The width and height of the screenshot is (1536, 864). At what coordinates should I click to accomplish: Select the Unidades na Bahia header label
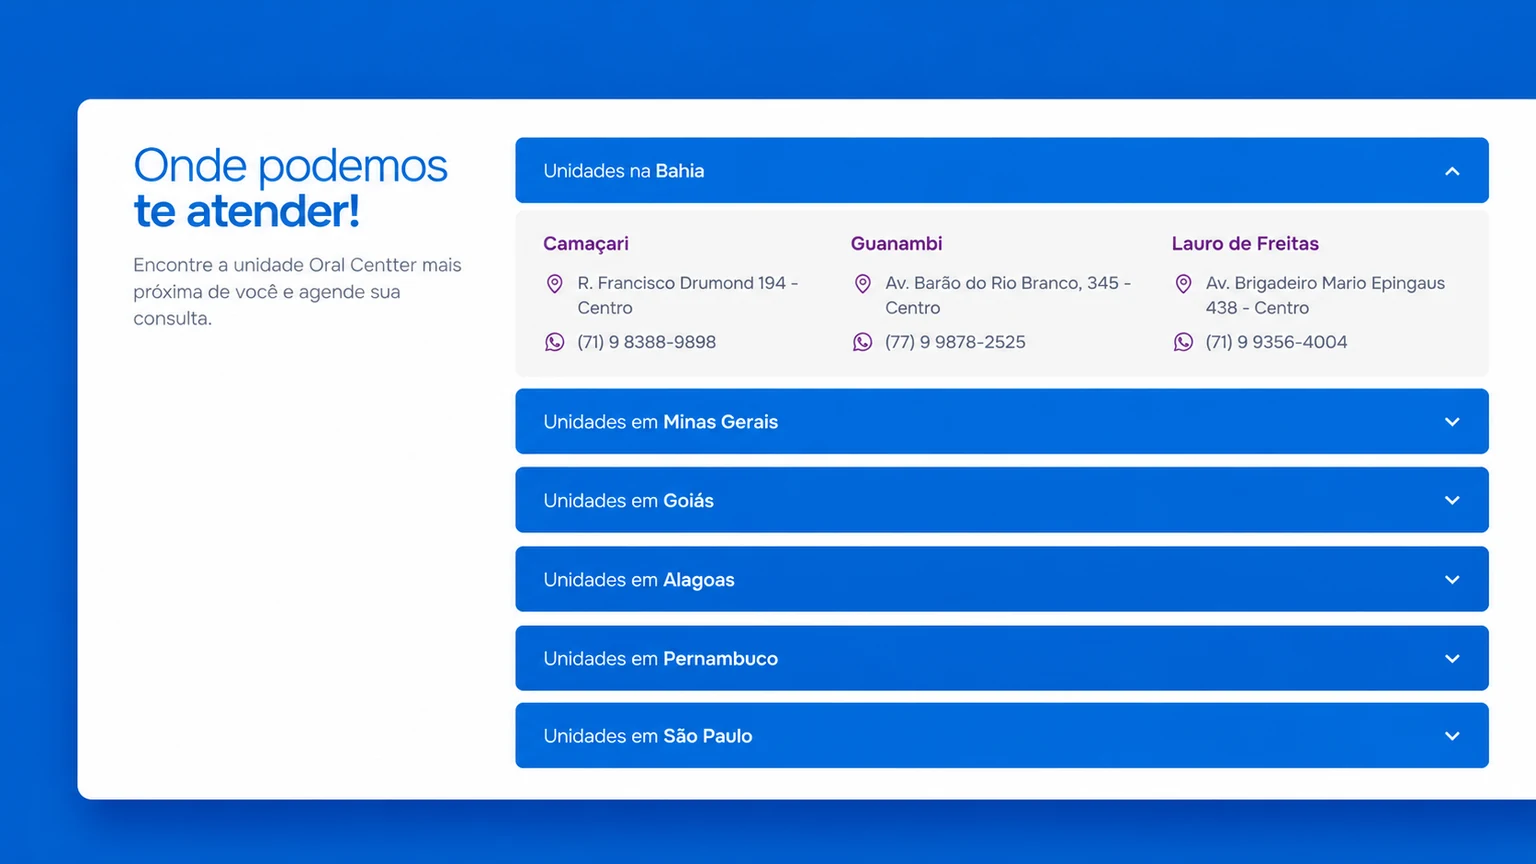[624, 171]
